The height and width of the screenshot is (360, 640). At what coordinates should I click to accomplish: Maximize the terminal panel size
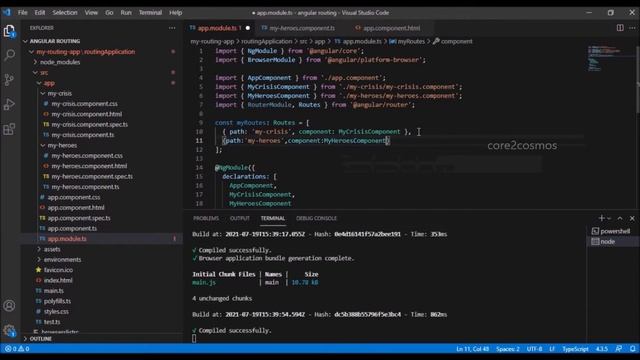click(x=620, y=218)
